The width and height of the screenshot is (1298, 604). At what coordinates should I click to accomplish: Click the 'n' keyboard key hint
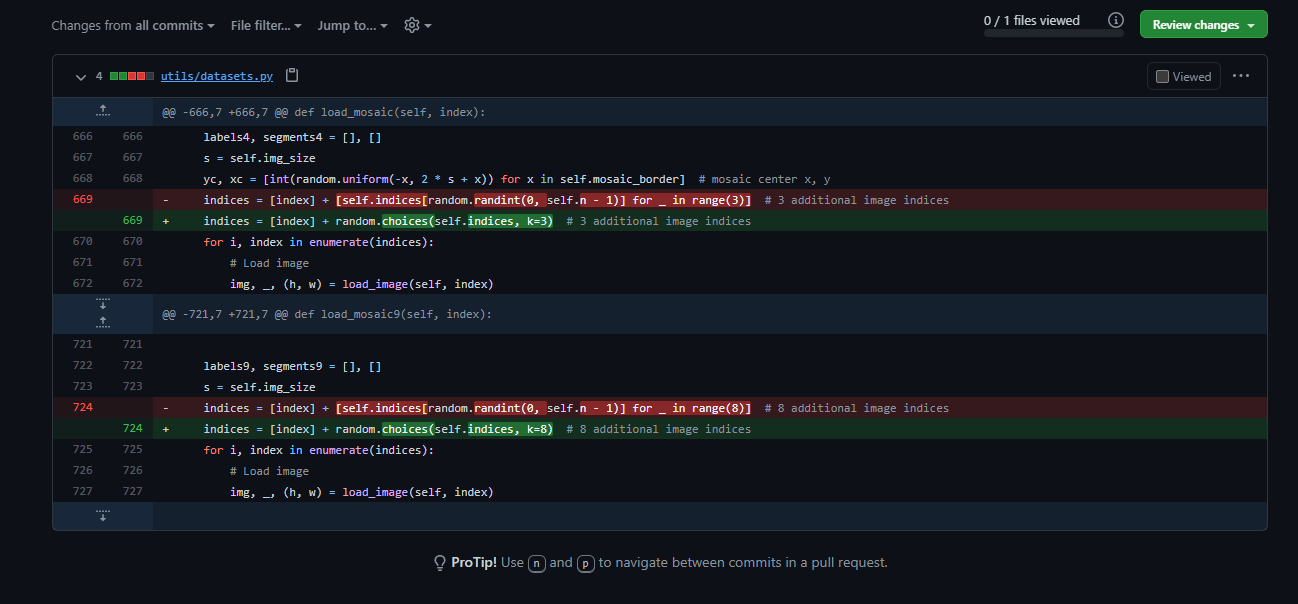point(537,563)
